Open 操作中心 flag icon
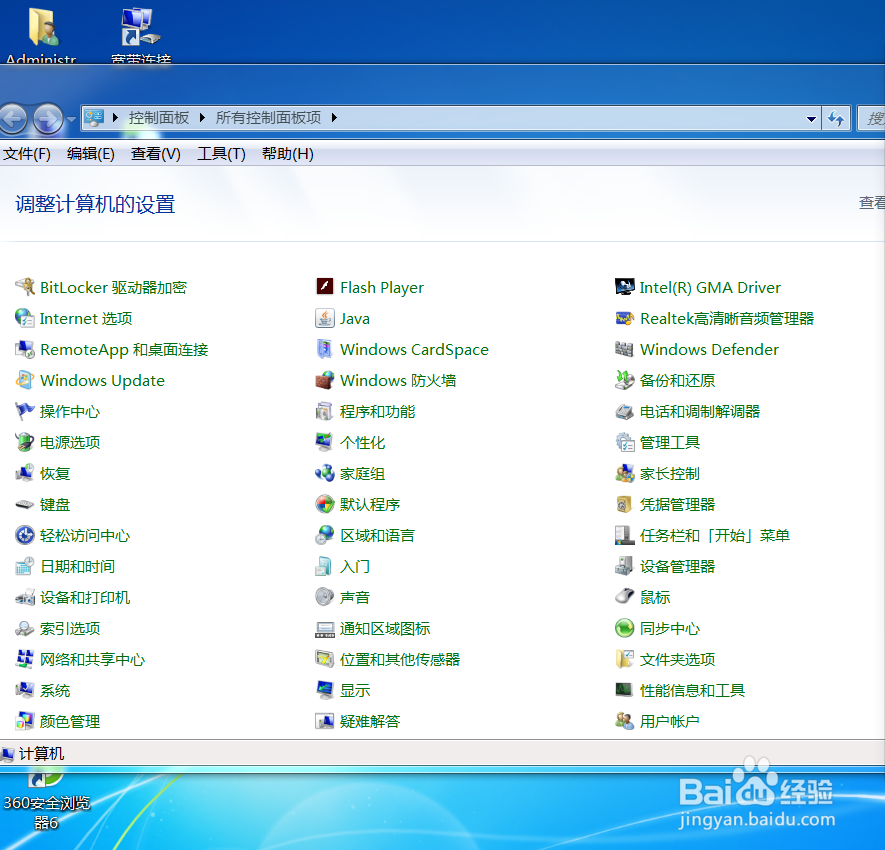 [x=25, y=411]
